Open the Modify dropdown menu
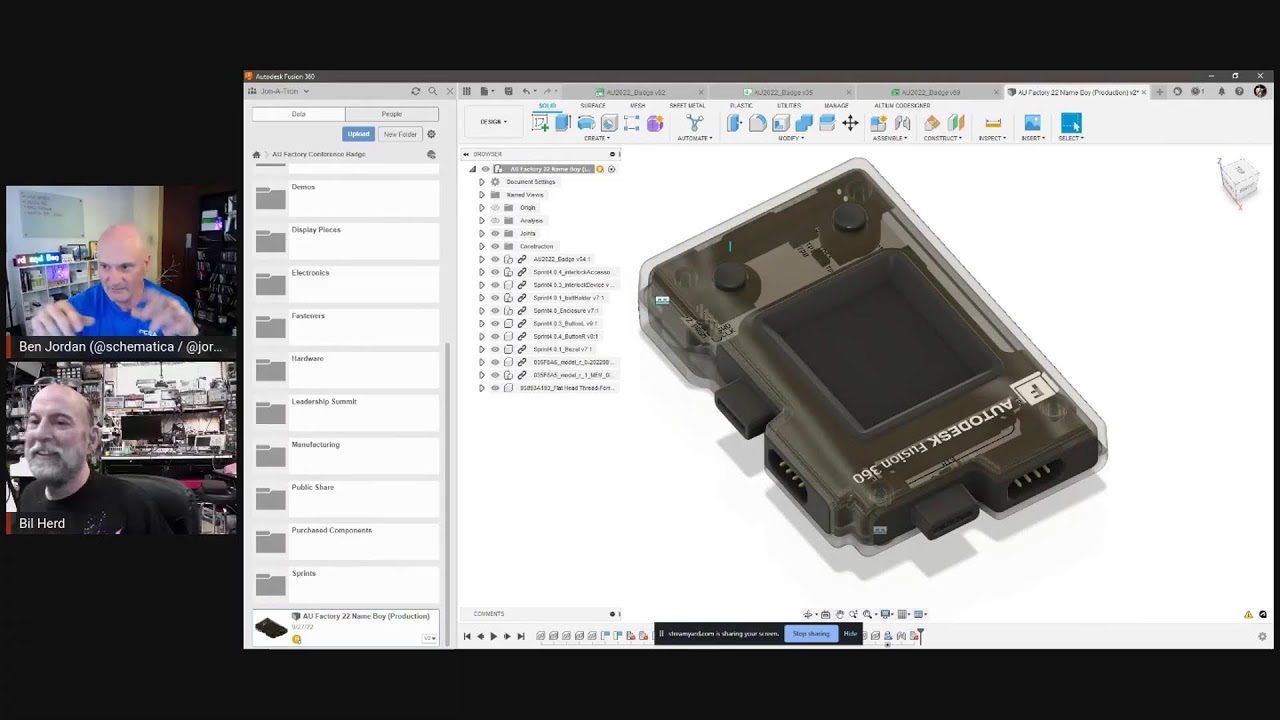 tap(791, 138)
